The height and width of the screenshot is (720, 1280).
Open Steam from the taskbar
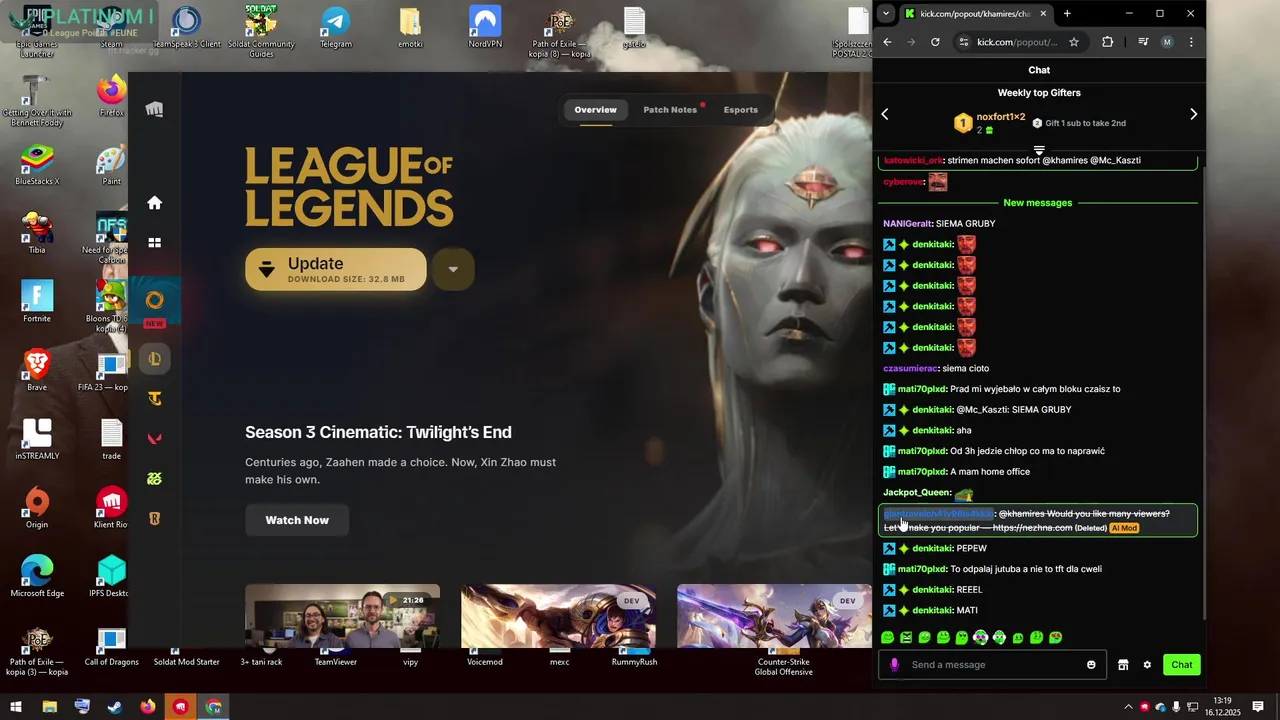coord(115,707)
